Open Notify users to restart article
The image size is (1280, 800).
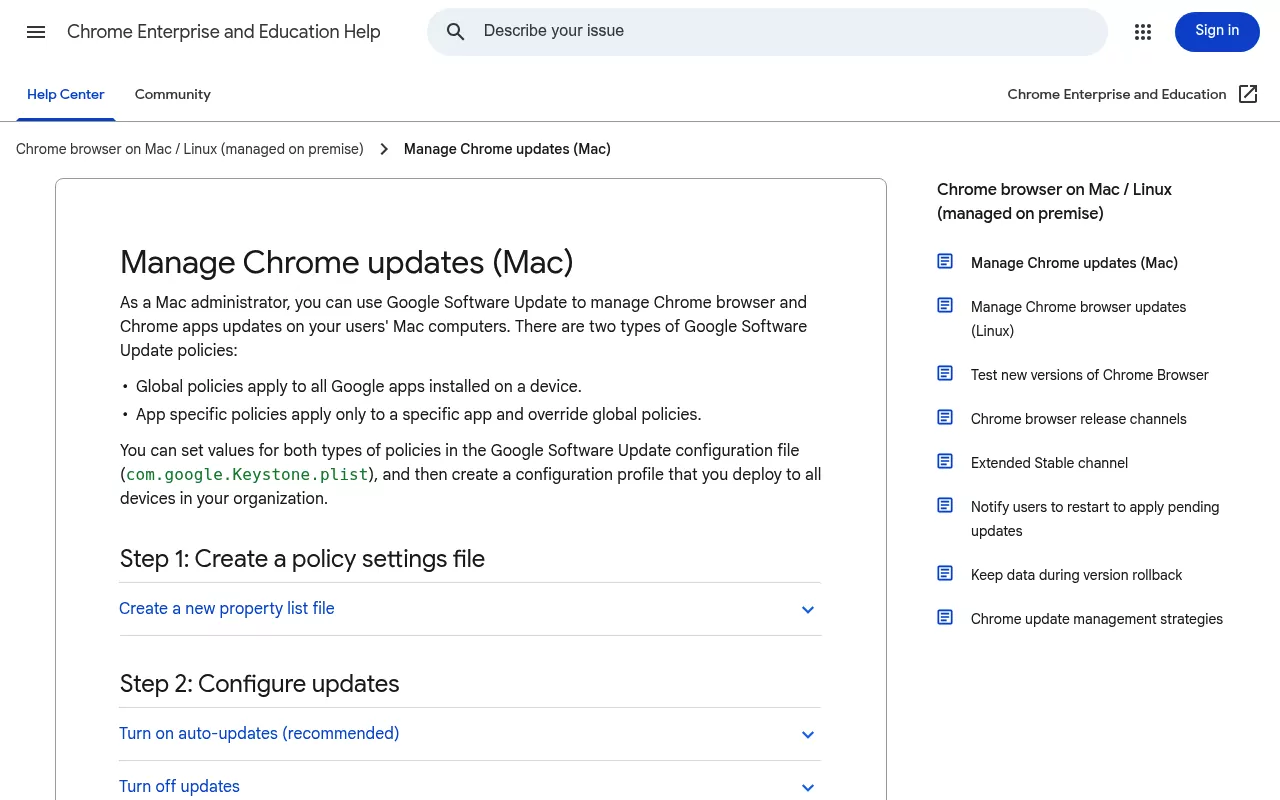[x=1095, y=519]
